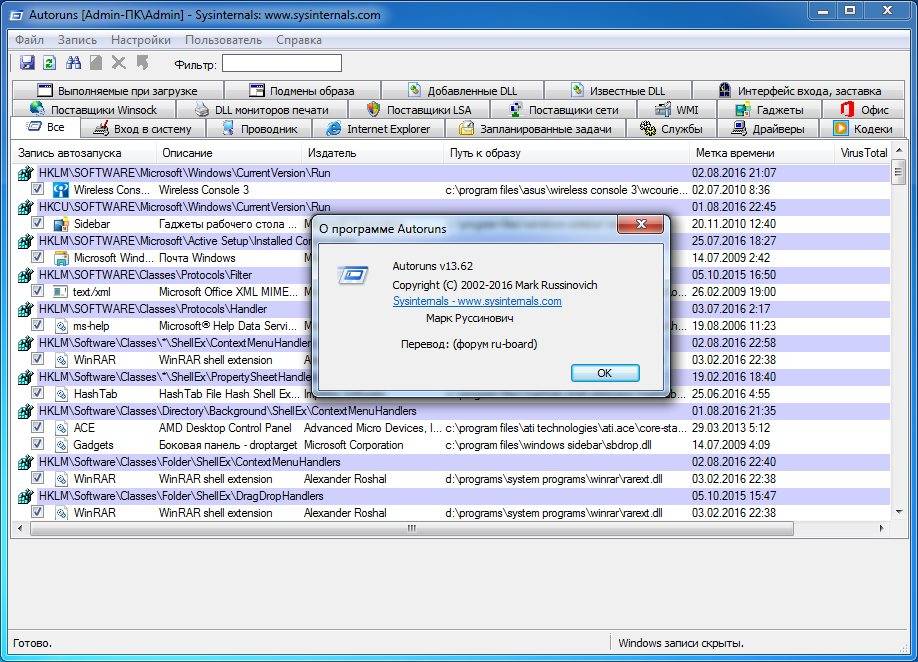Close the About Autoruns dialog

click(640, 224)
